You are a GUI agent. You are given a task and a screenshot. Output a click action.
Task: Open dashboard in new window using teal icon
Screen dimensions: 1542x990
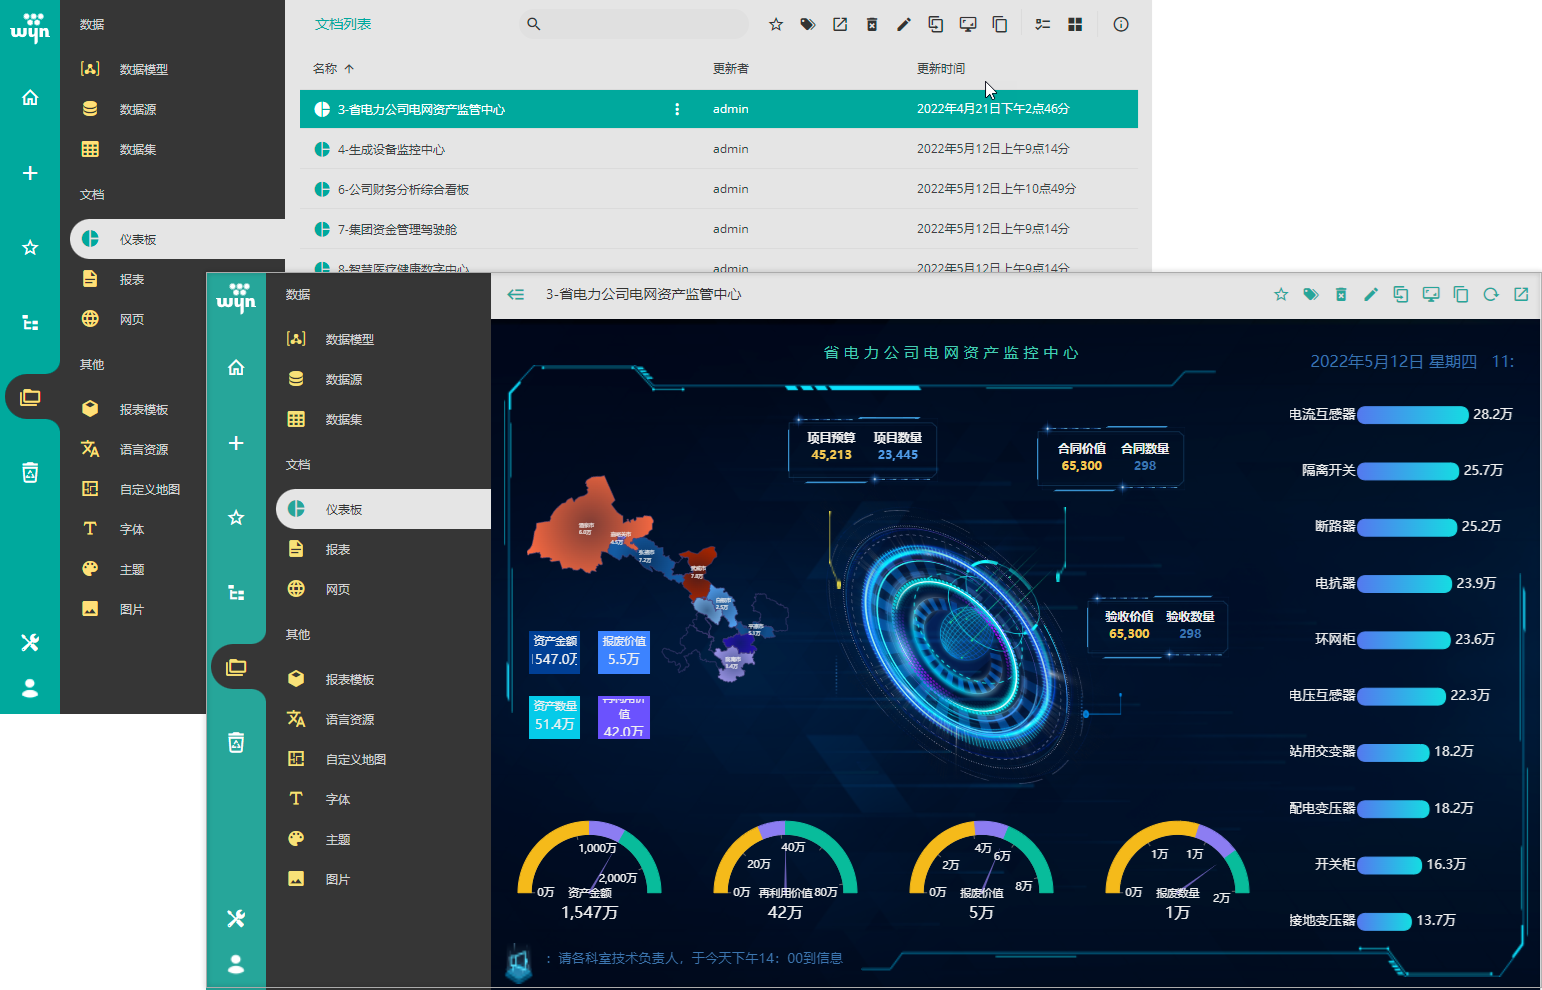point(1521,294)
